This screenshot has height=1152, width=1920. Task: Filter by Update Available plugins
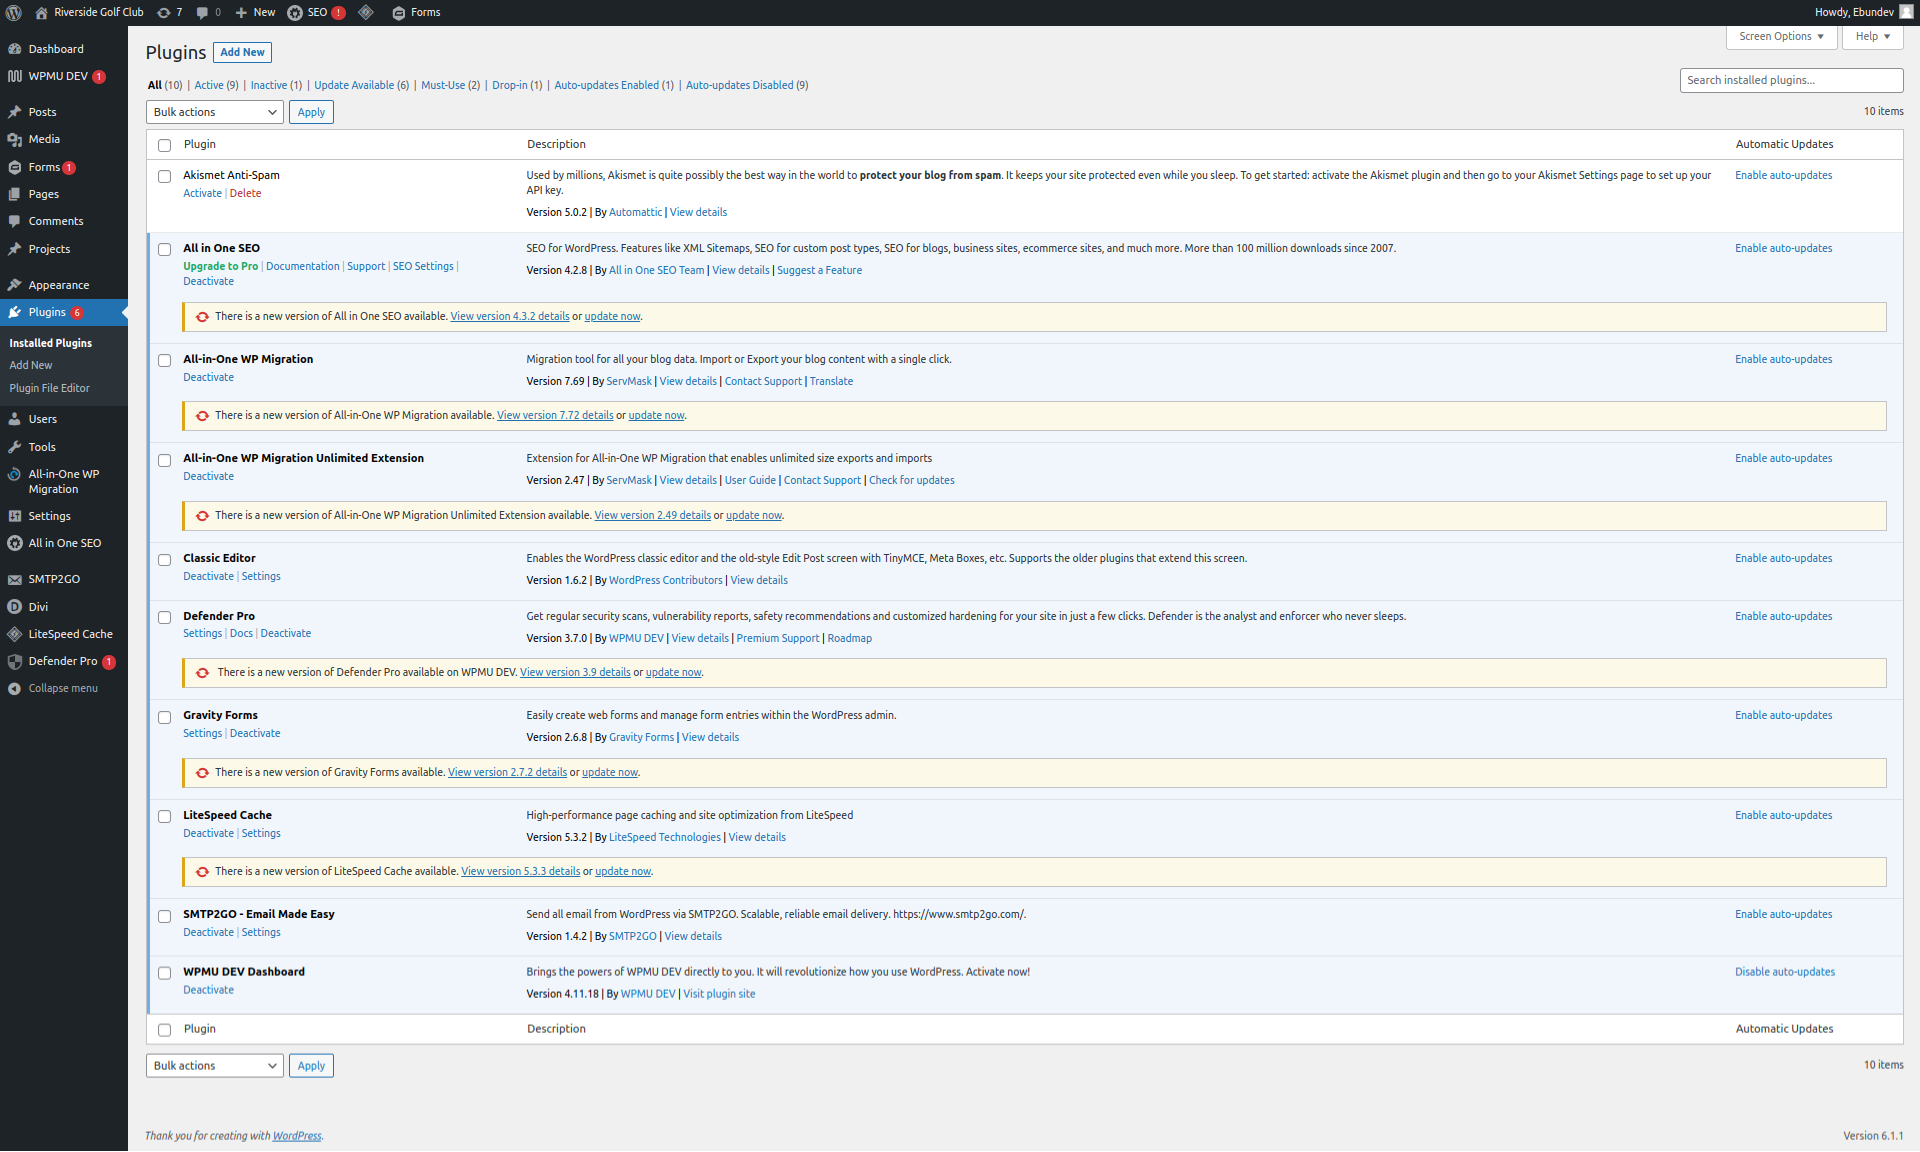(x=354, y=85)
